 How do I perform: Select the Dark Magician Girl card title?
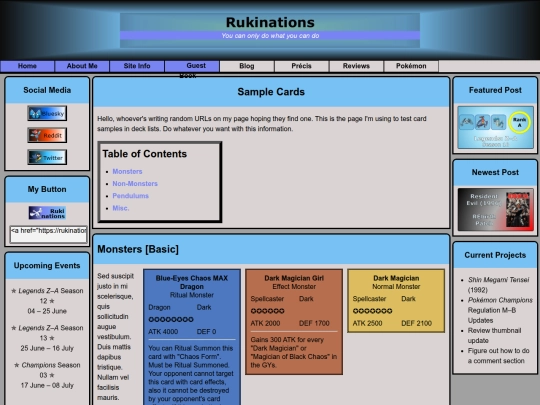(x=294, y=278)
